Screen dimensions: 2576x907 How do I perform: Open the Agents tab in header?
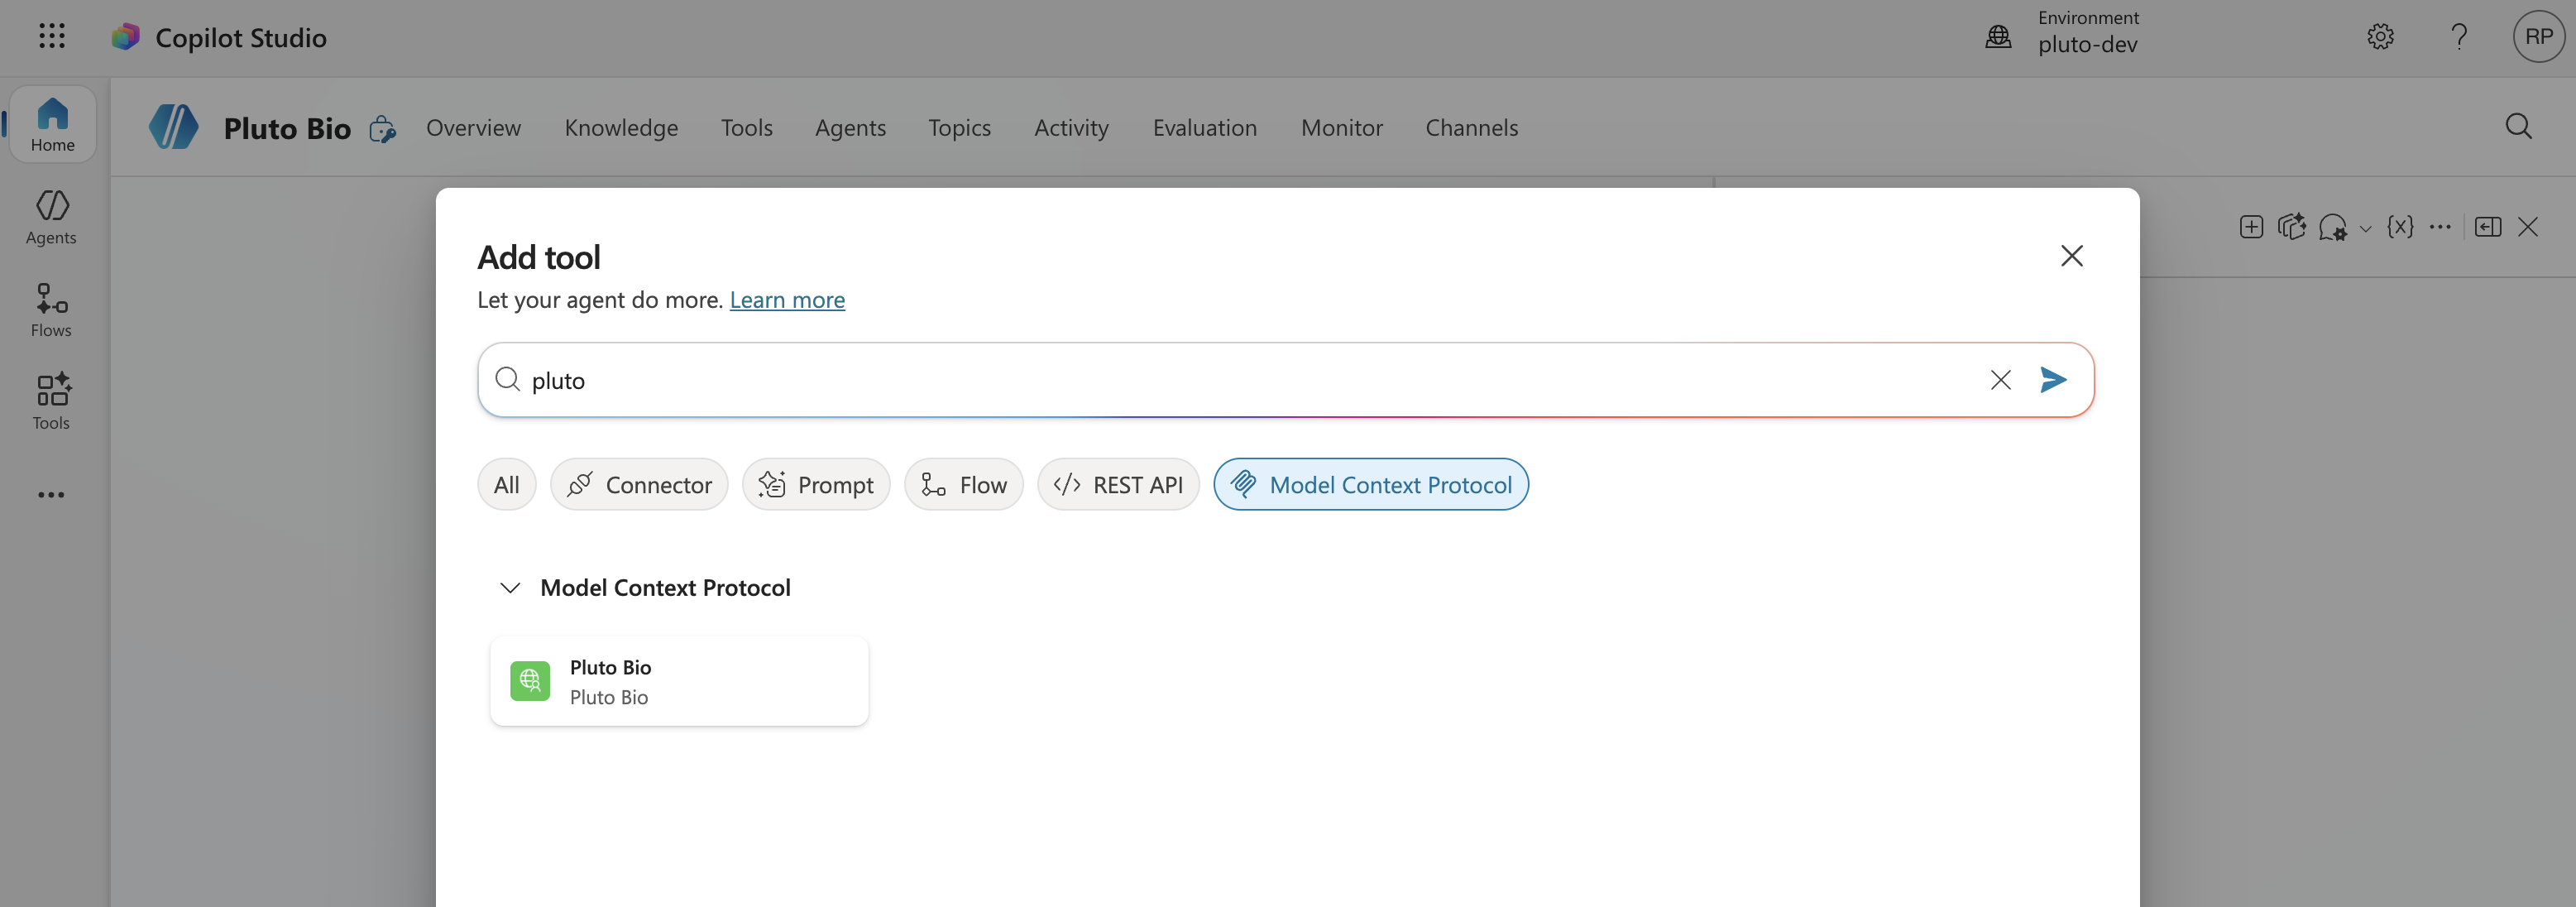point(850,128)
